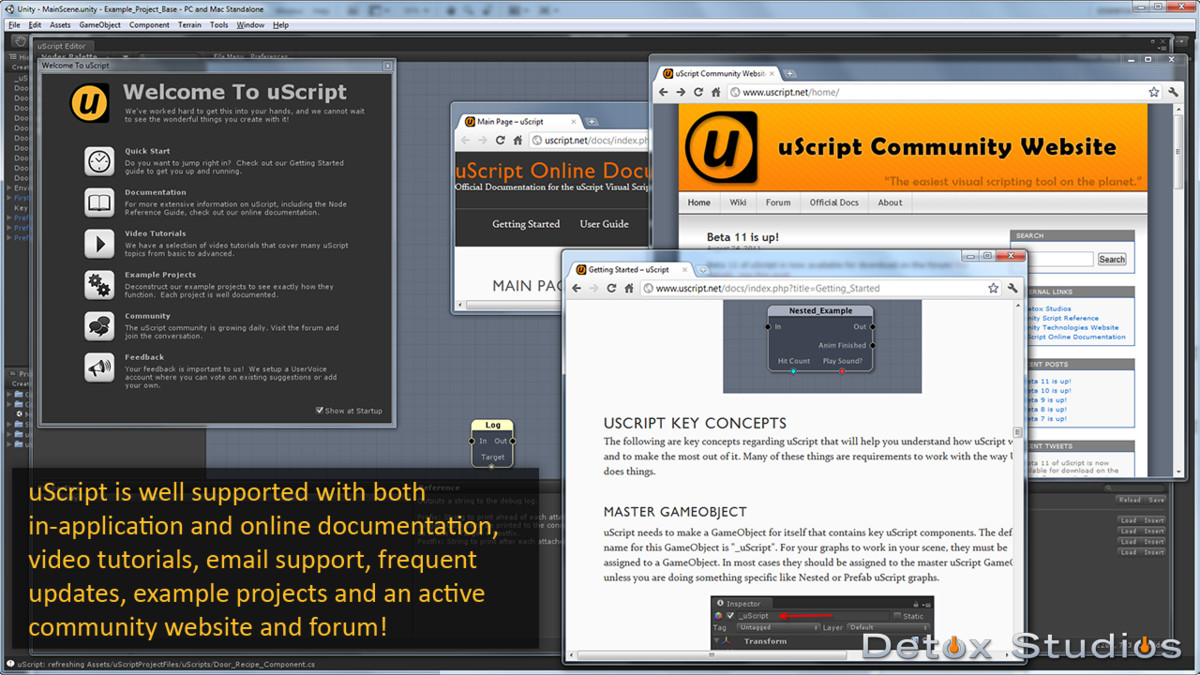Select Main Page – uScript browser tab
The width and height of the screenshot is (1200, 675).
click(519, 122)
